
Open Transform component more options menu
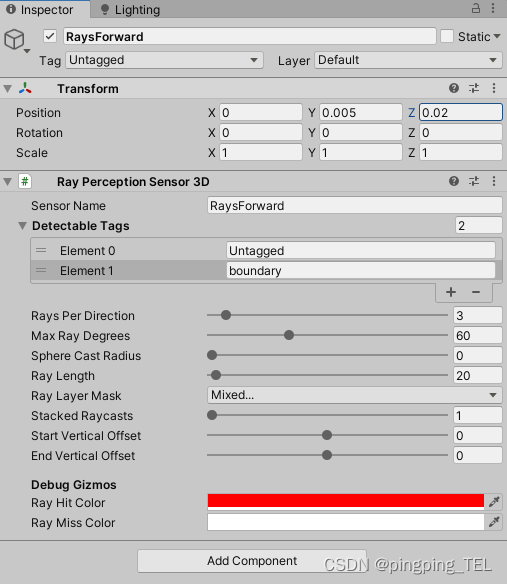pos(494,88)
